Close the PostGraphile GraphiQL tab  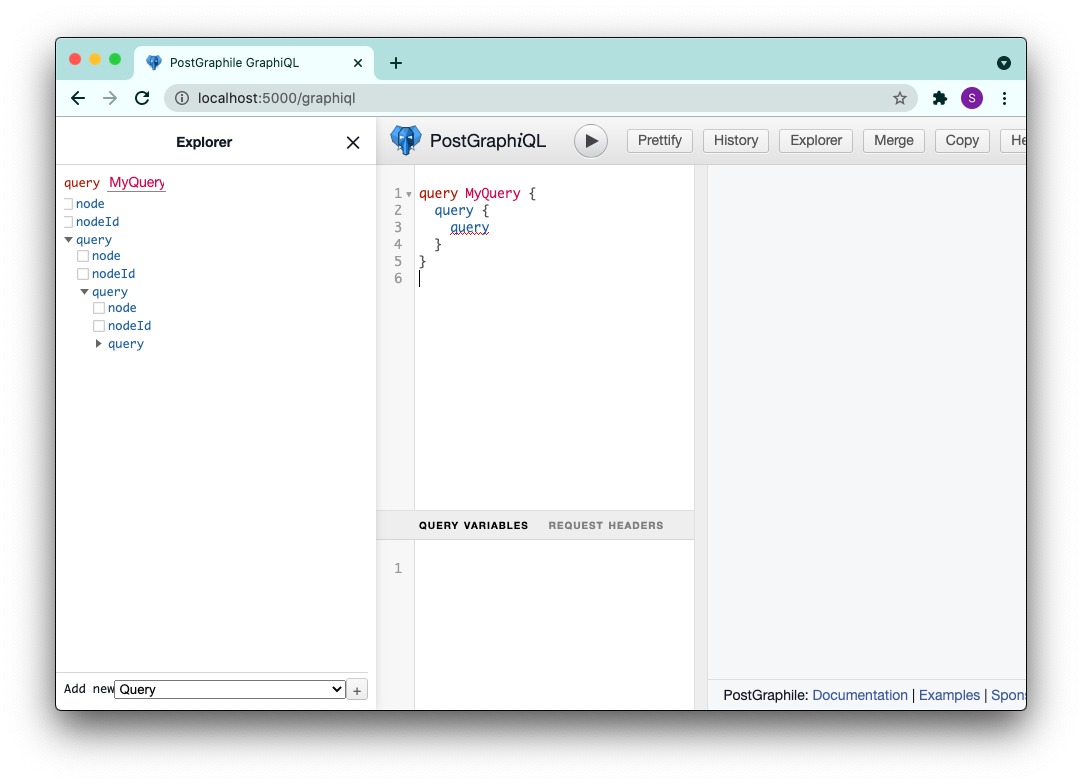click(357, 63)
